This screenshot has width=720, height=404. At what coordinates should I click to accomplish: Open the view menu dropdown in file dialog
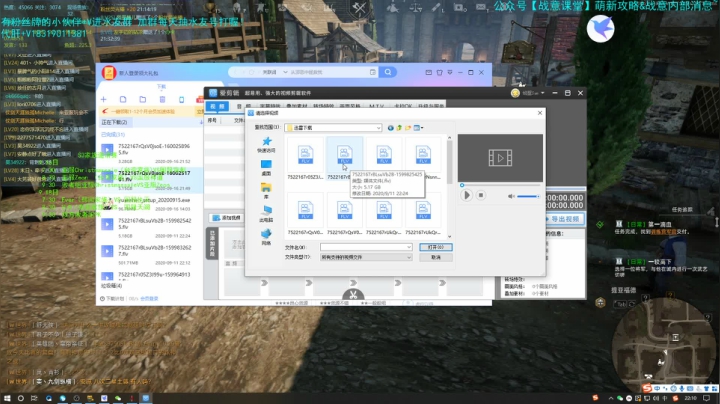[x=418, y=128]
